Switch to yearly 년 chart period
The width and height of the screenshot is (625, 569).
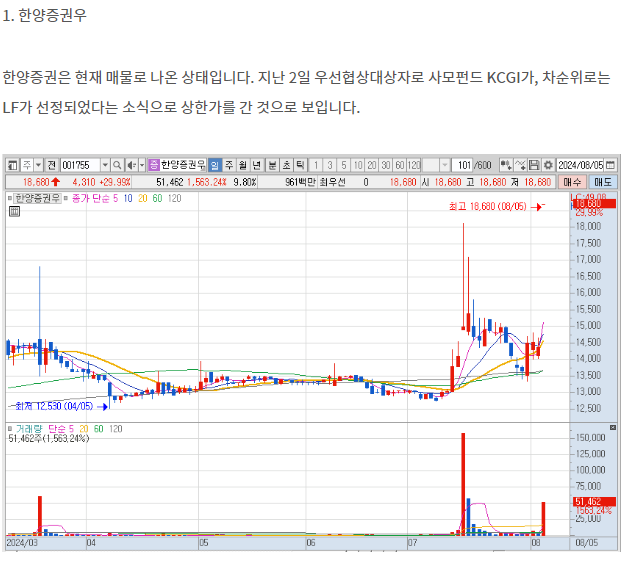257,165
